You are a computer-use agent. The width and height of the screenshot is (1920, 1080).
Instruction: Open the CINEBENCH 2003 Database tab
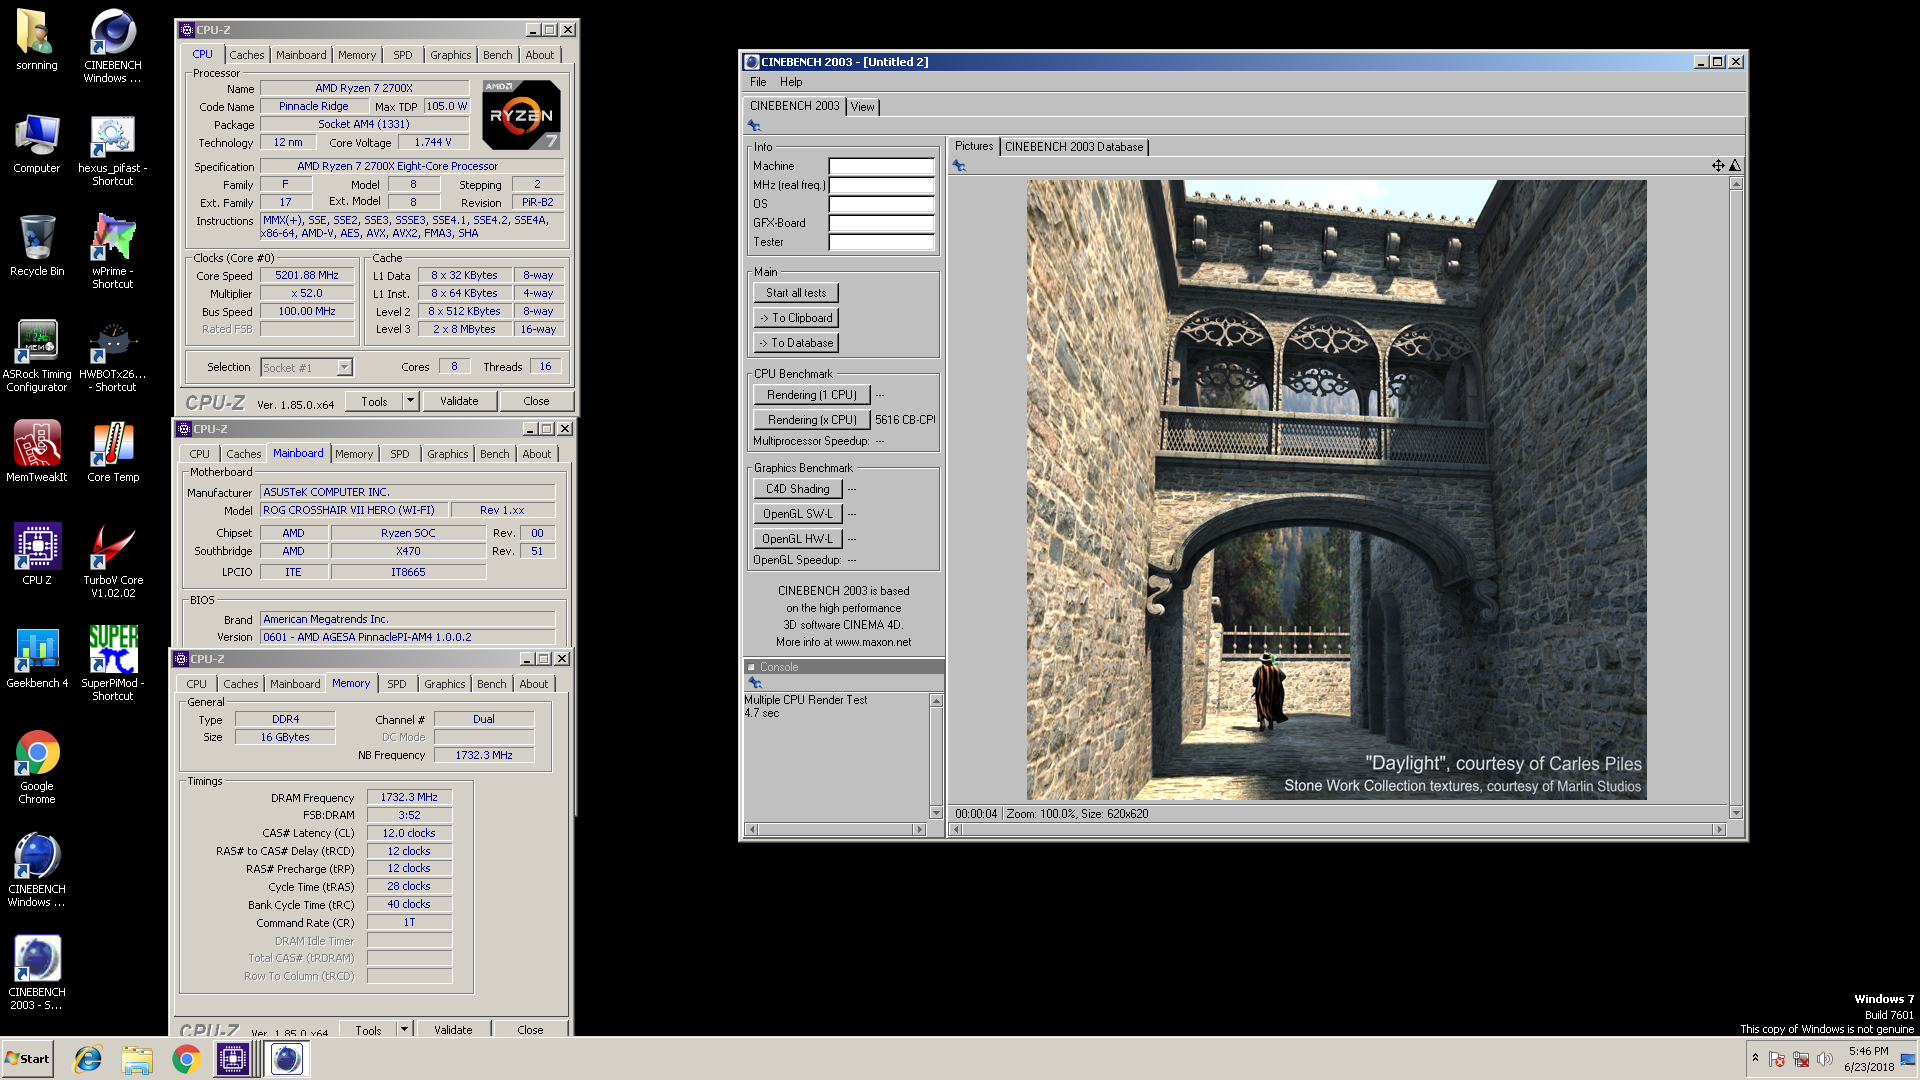1074,147
